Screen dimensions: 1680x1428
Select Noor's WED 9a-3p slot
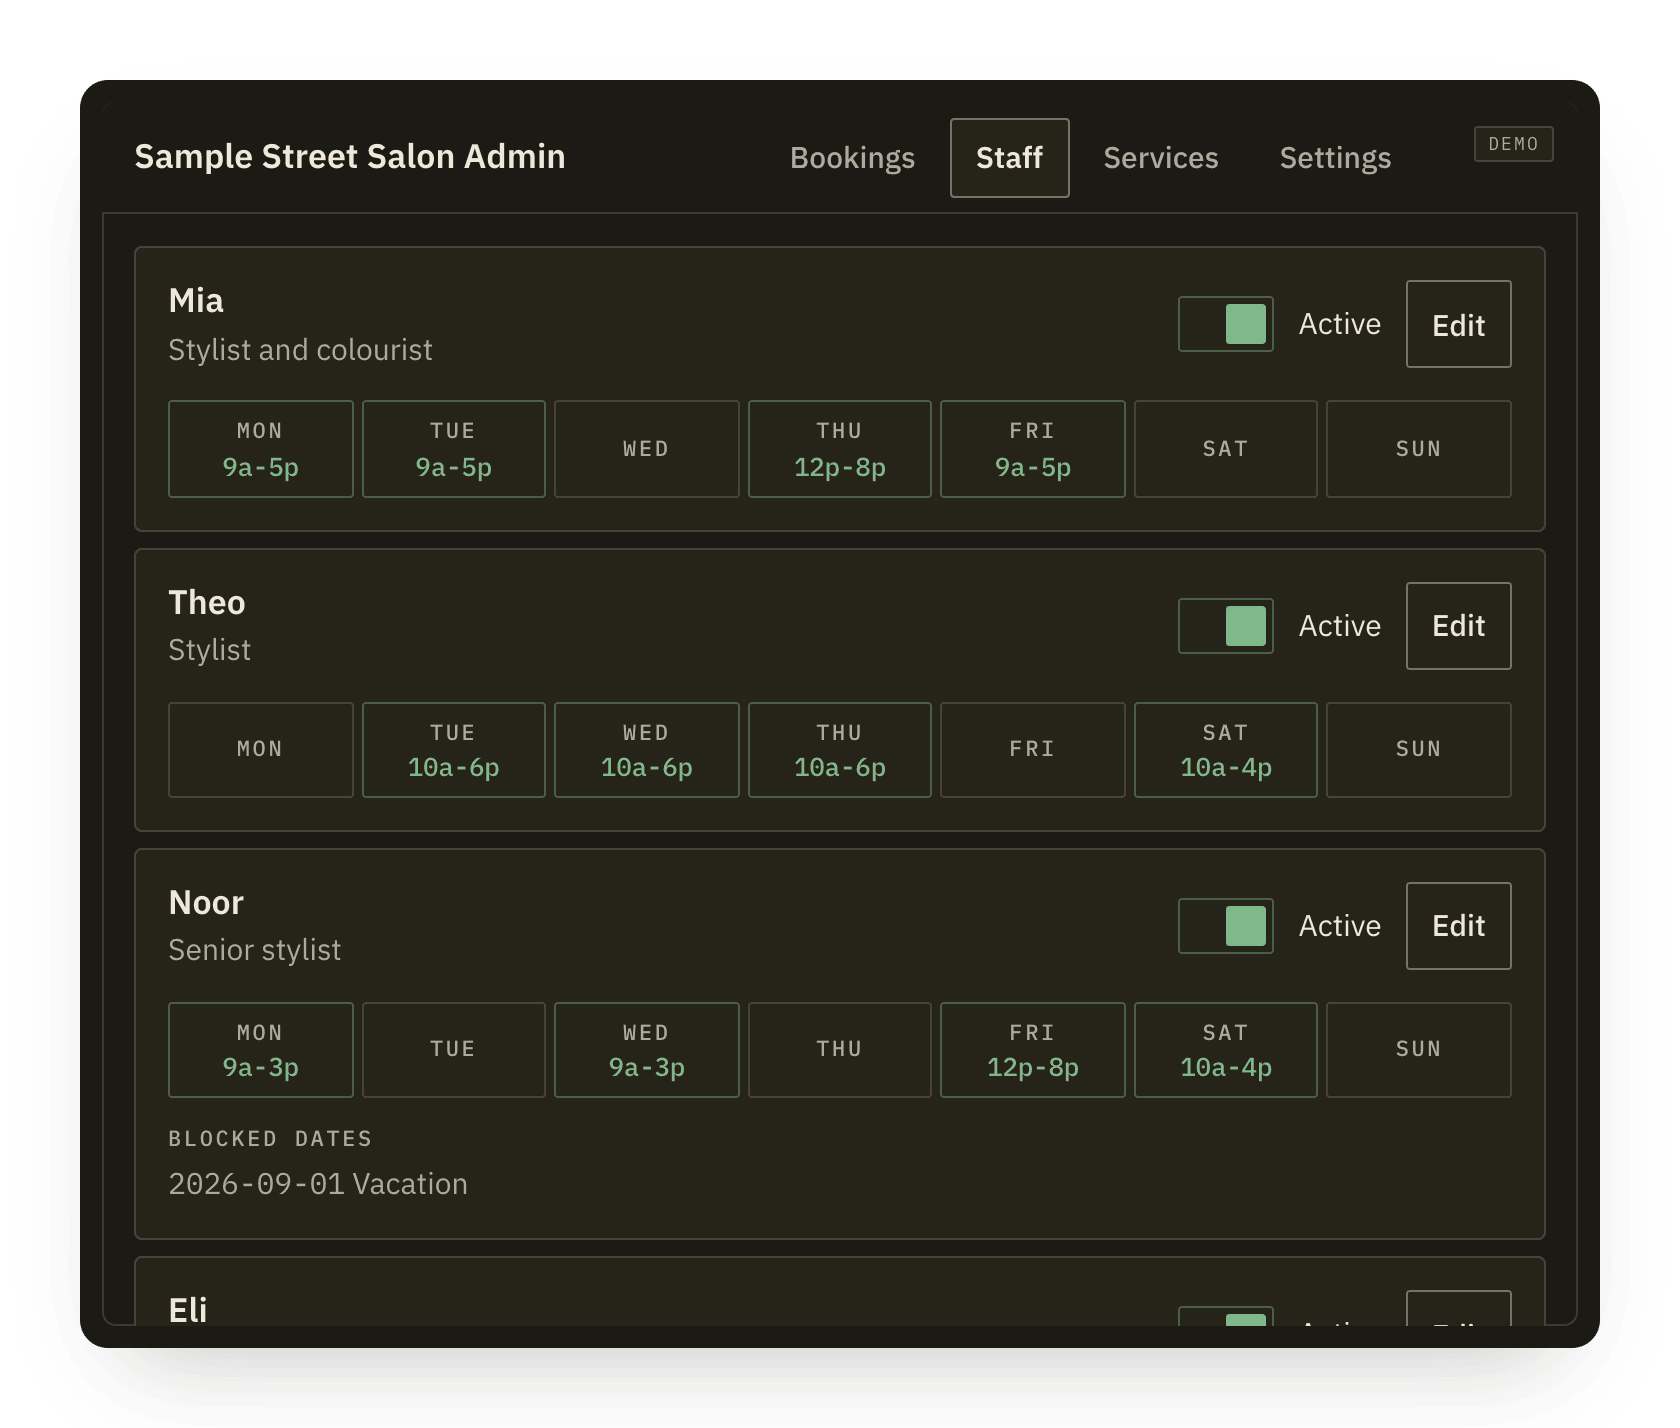646,1050
